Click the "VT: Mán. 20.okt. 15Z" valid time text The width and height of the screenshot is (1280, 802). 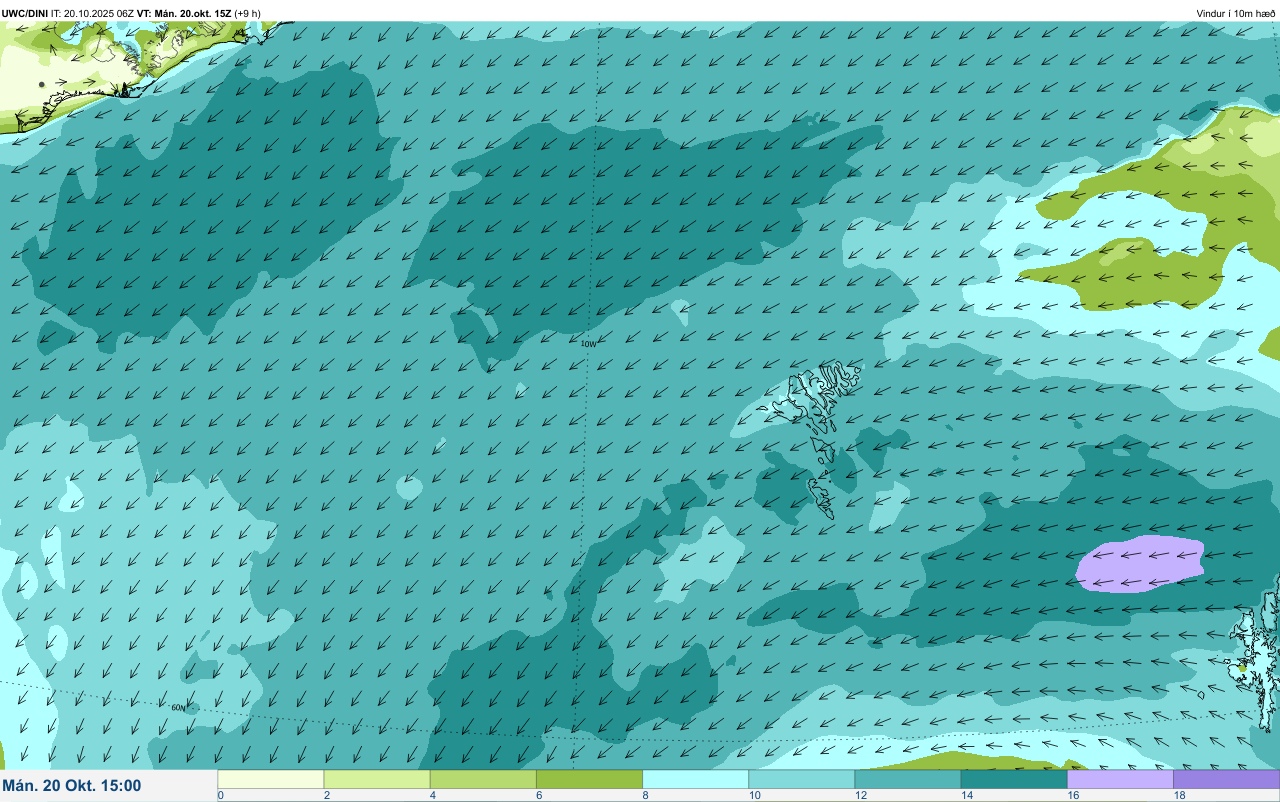click(185, 14)
